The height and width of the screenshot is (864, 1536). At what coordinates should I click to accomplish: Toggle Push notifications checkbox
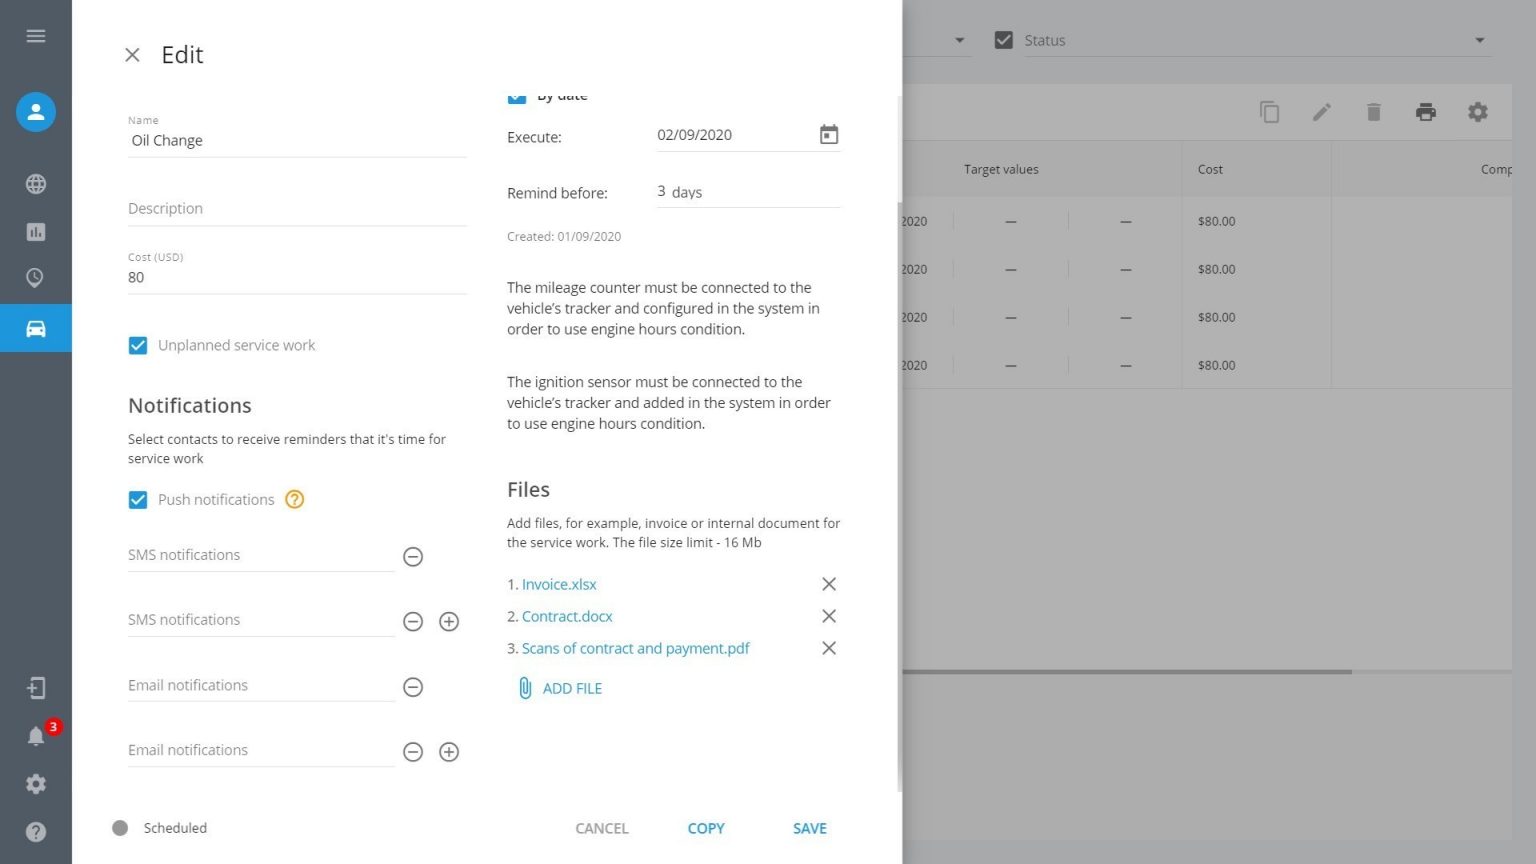click(x=138, y=500)
